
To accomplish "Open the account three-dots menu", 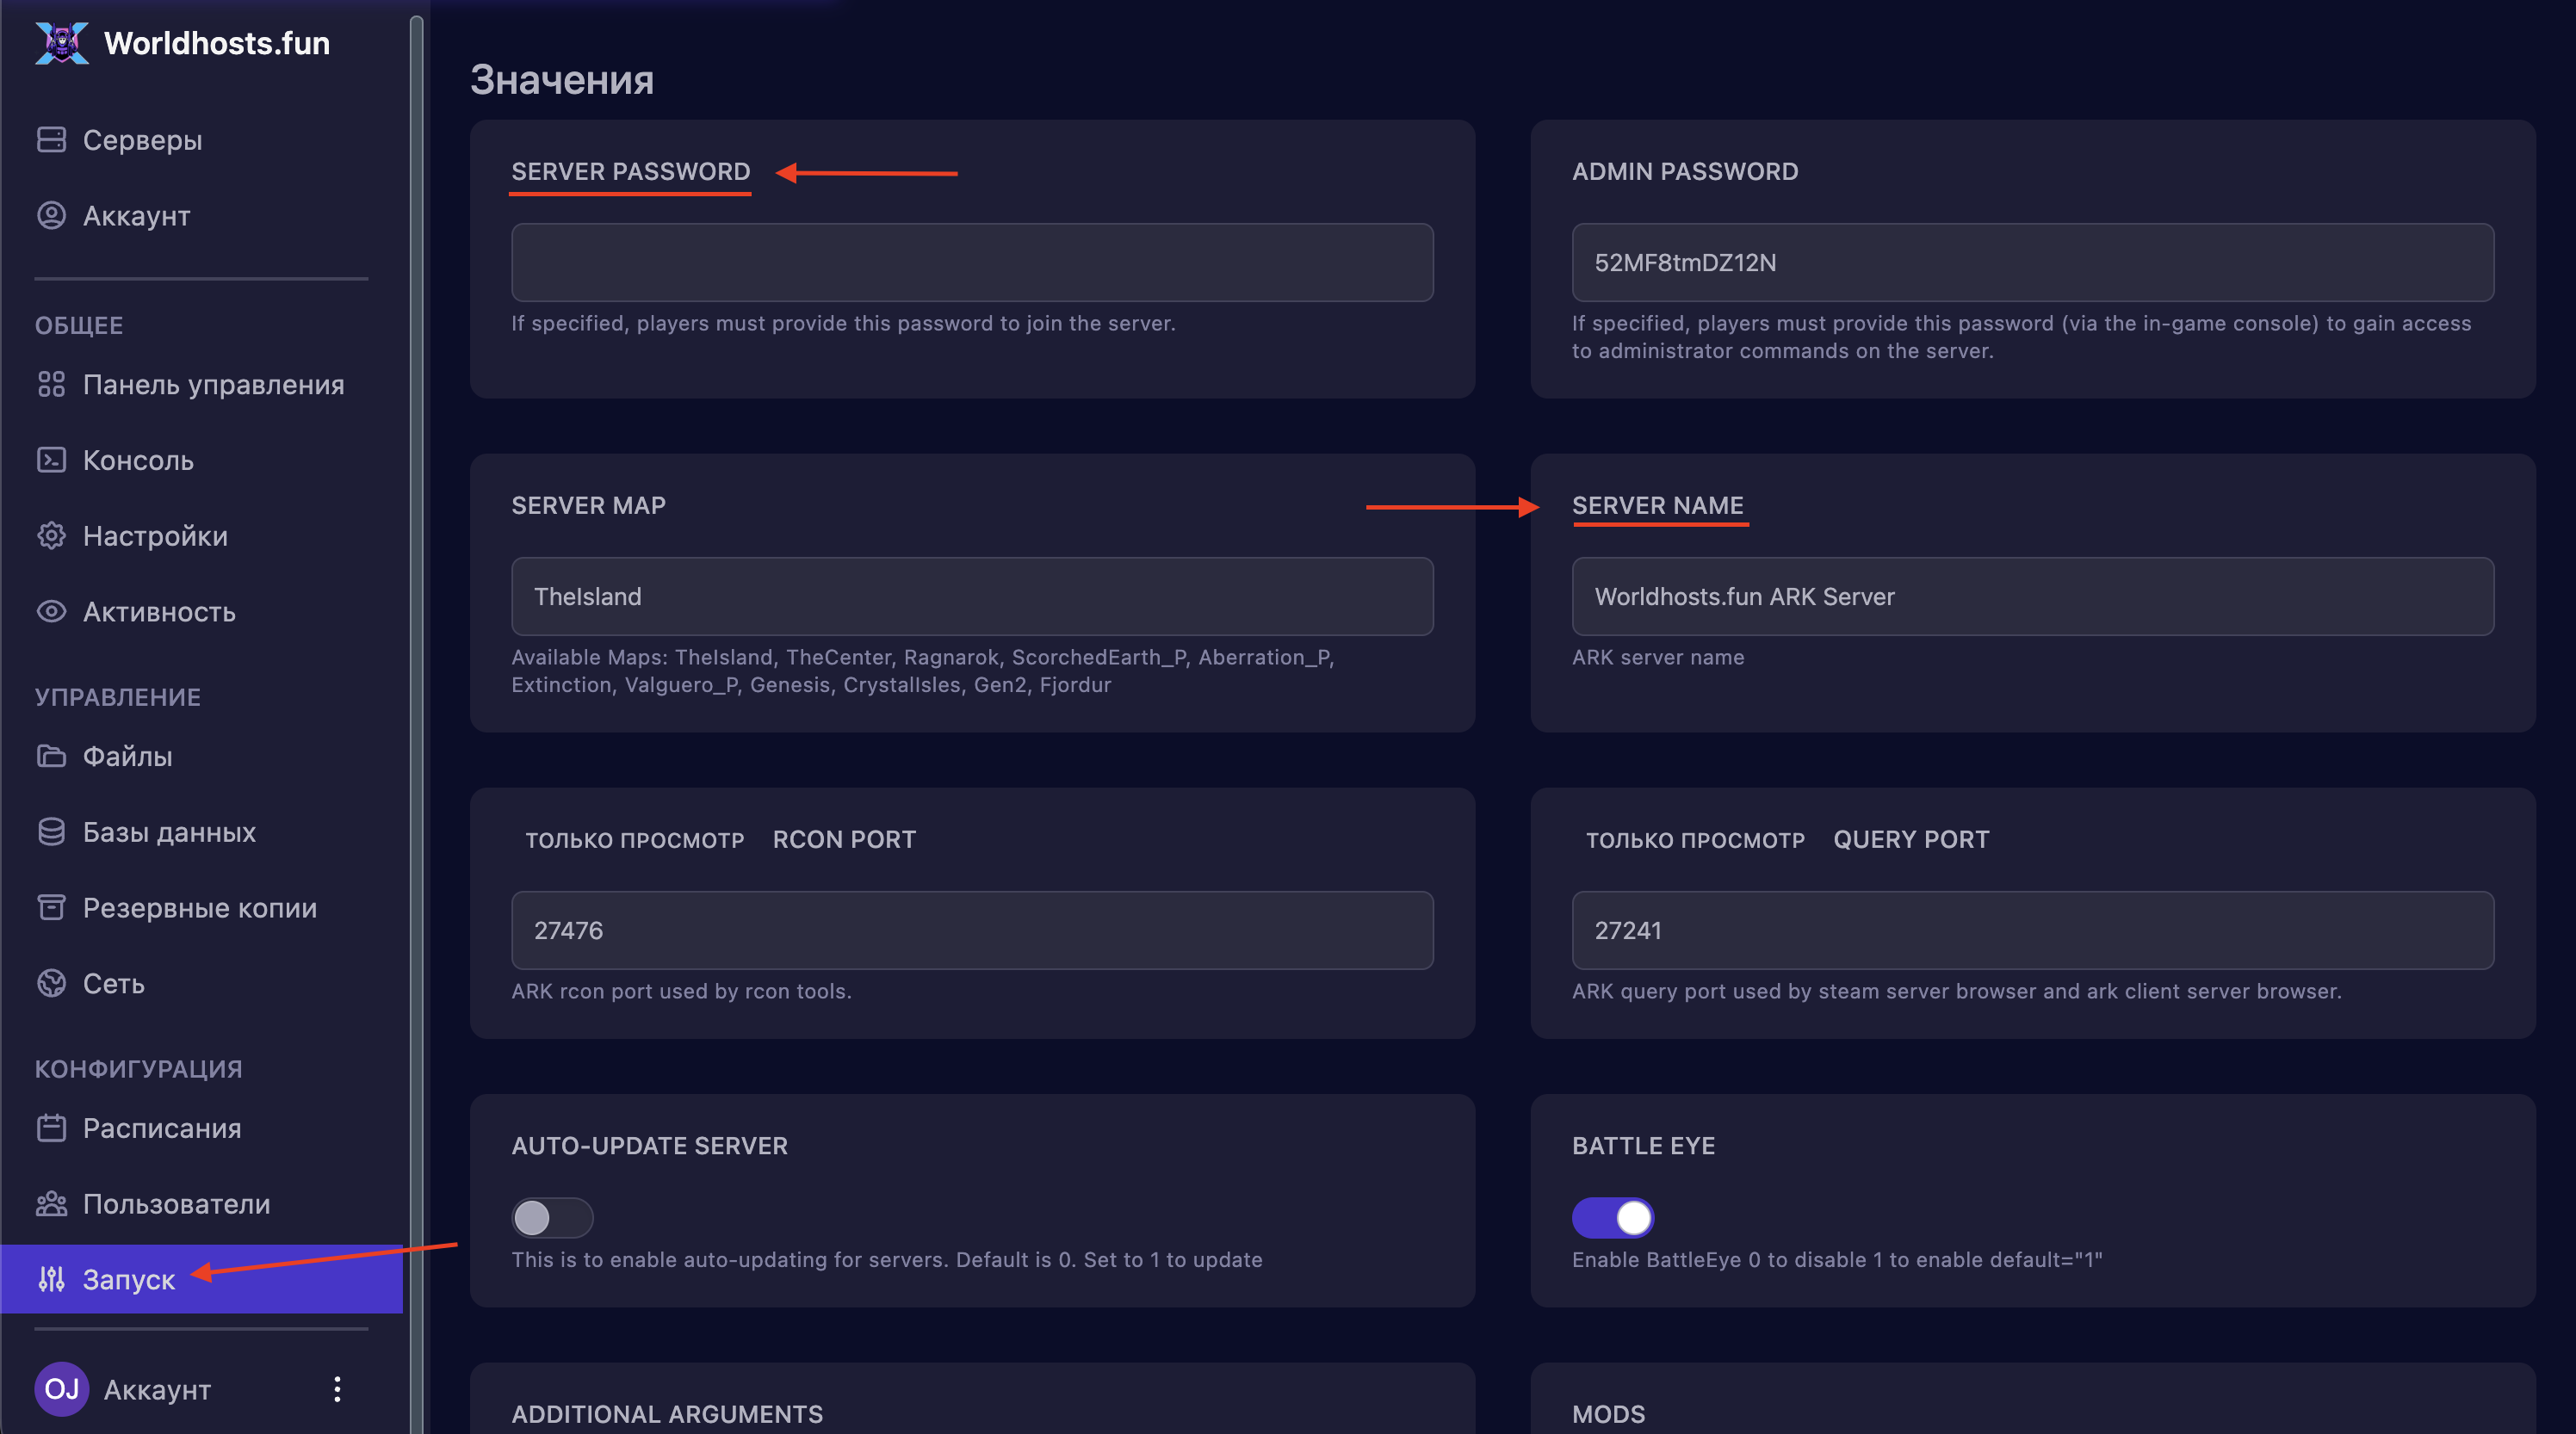I will (337, 1389).
